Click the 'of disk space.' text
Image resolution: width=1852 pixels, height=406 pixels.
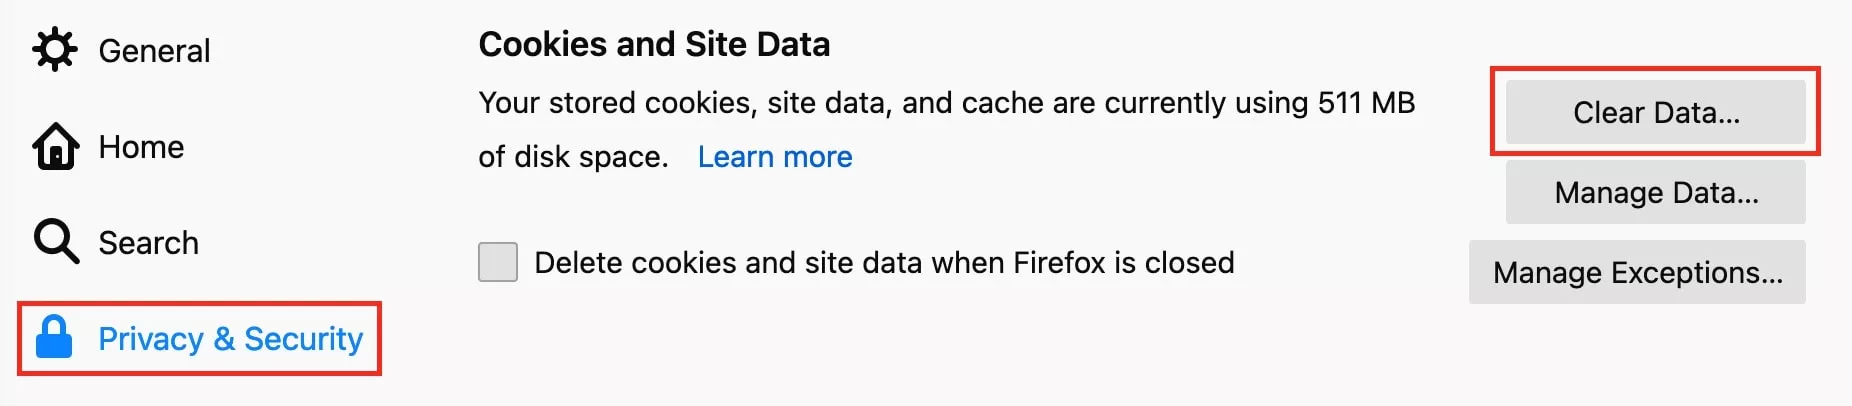pyautogui.click(x=573, y=157)
